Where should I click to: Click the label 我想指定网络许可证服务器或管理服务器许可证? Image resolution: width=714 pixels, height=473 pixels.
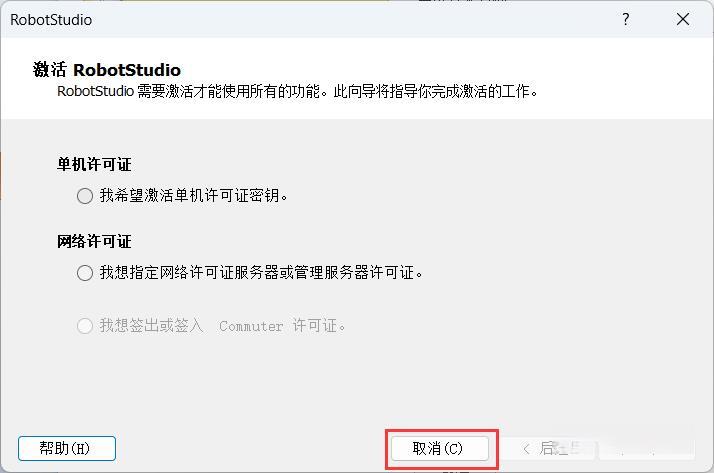click(x=261, y=273)
